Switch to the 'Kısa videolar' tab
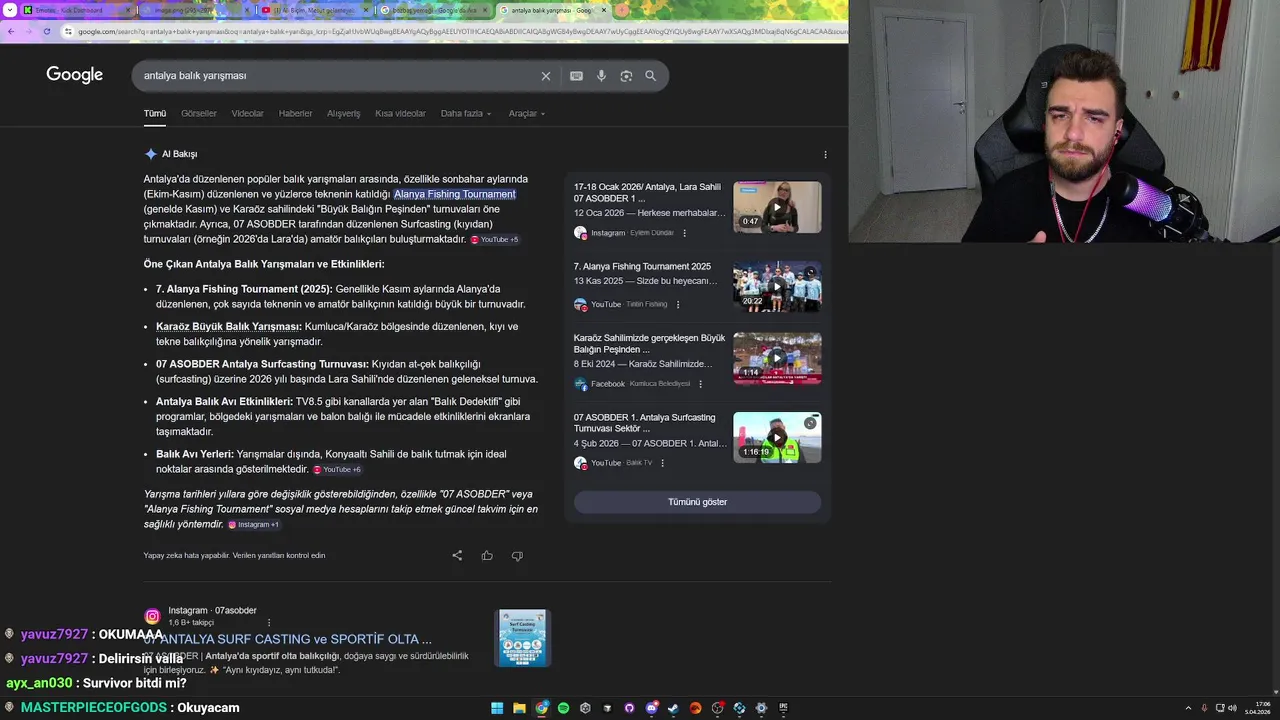This screenshot has width=1280, height=720. [400, 114]
